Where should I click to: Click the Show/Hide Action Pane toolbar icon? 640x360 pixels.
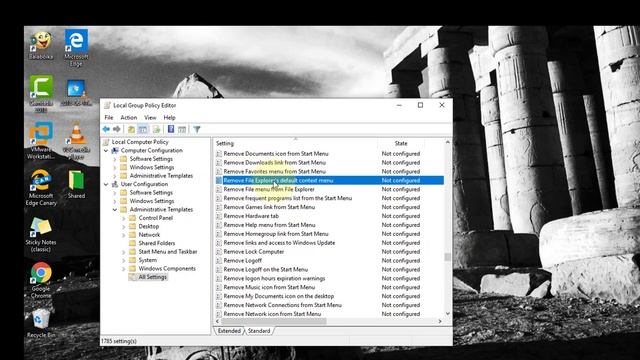pyautogui.click(x=182, y=129)
